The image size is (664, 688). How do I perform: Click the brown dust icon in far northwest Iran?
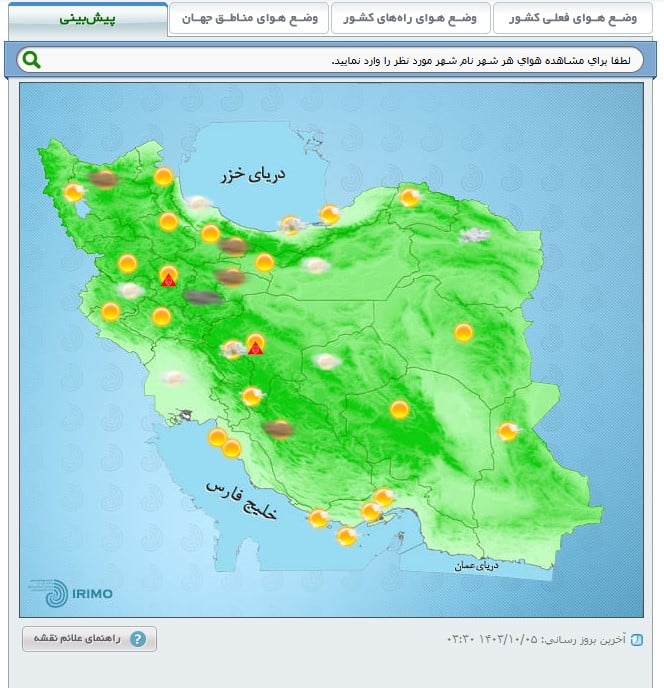(104, 179)
